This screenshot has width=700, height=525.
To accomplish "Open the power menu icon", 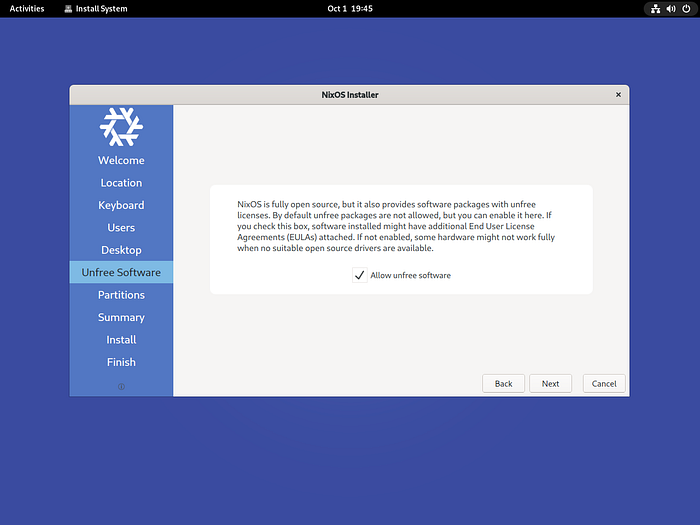I will click(x=686, y=8).
